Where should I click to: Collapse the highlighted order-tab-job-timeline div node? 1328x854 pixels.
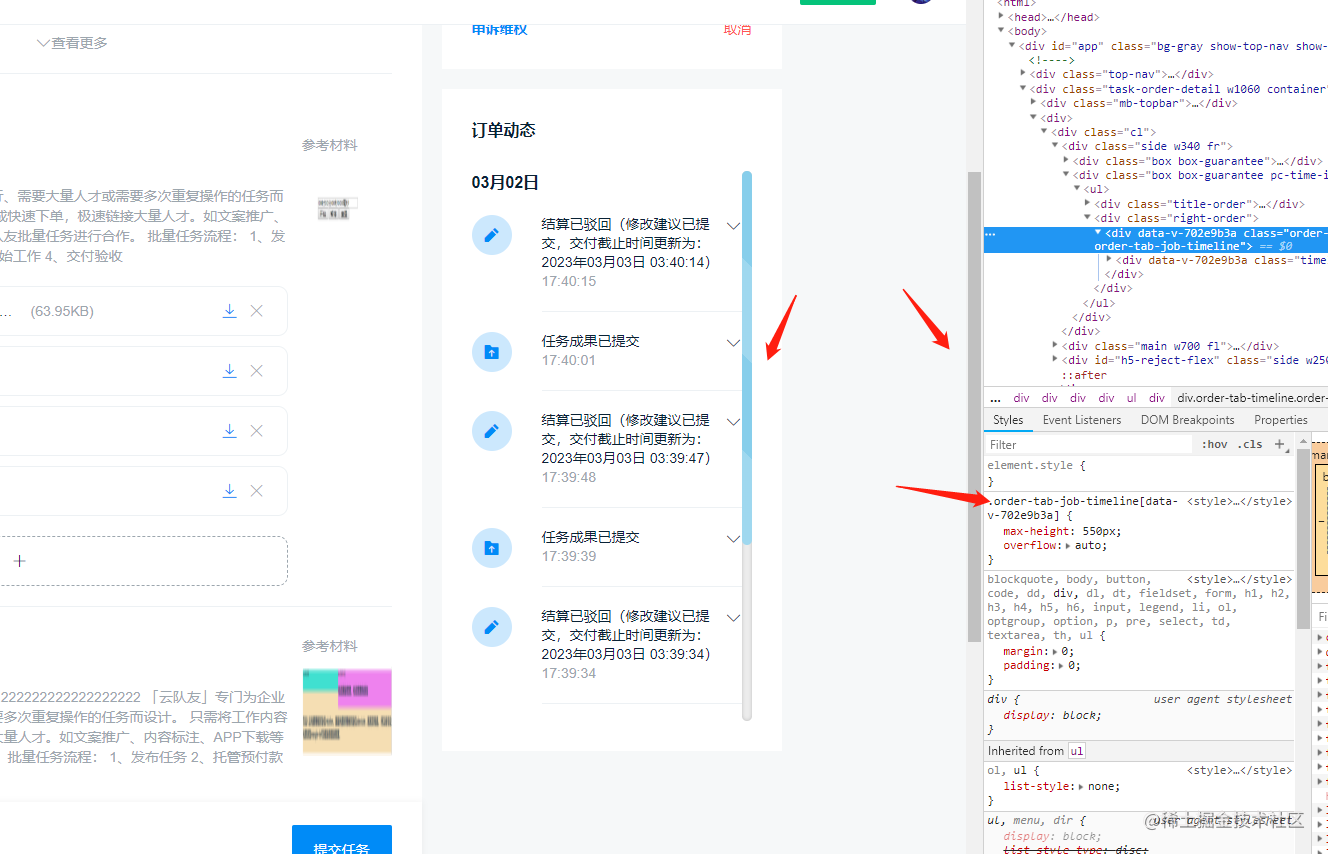click(x=1097, y=233)
